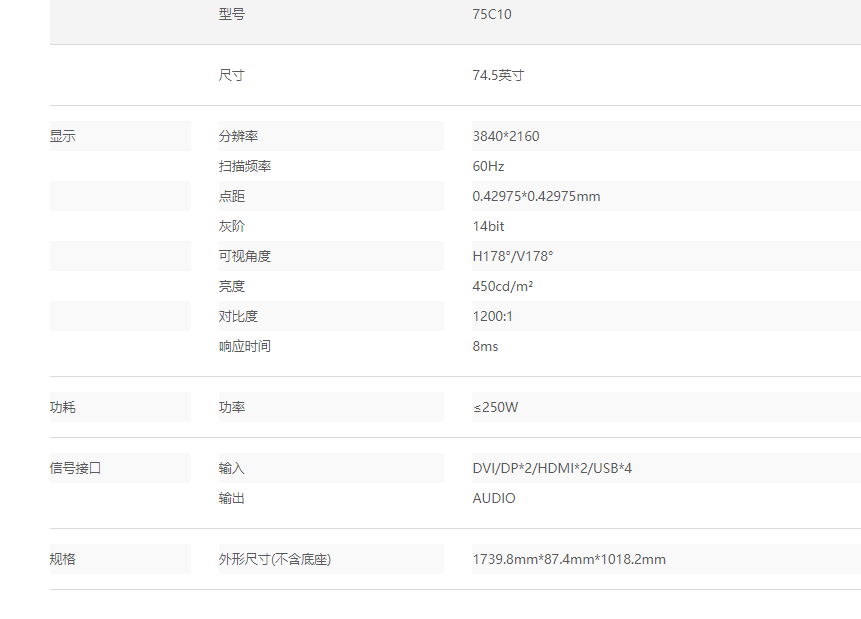The width and height of the screenshot is (861, 619).
Task: Click the 显示 category heading
Action: (x=63, y=136)
